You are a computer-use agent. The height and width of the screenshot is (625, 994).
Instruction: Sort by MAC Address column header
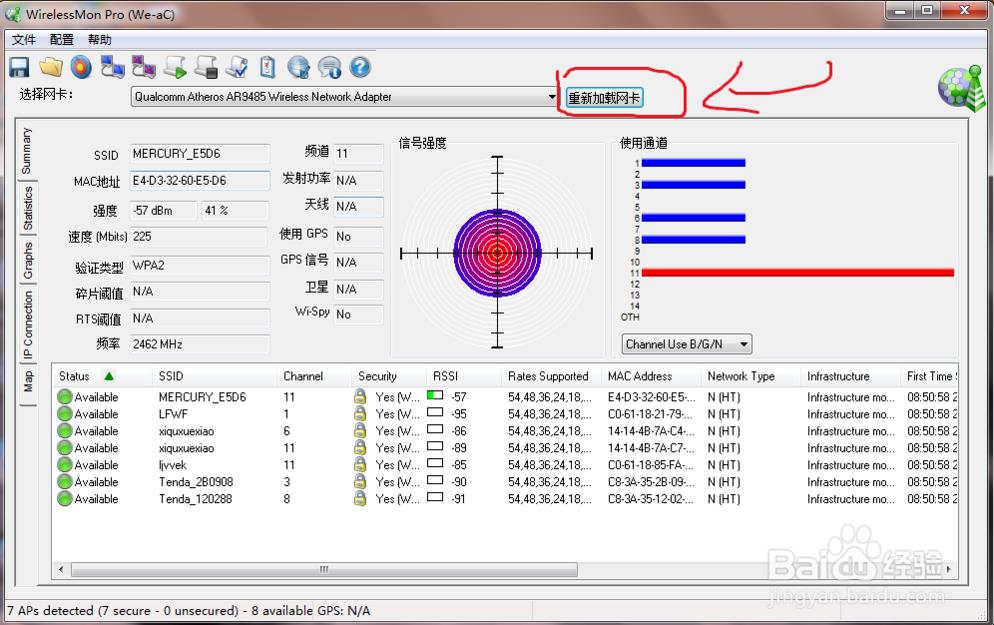tap(651, 376)
